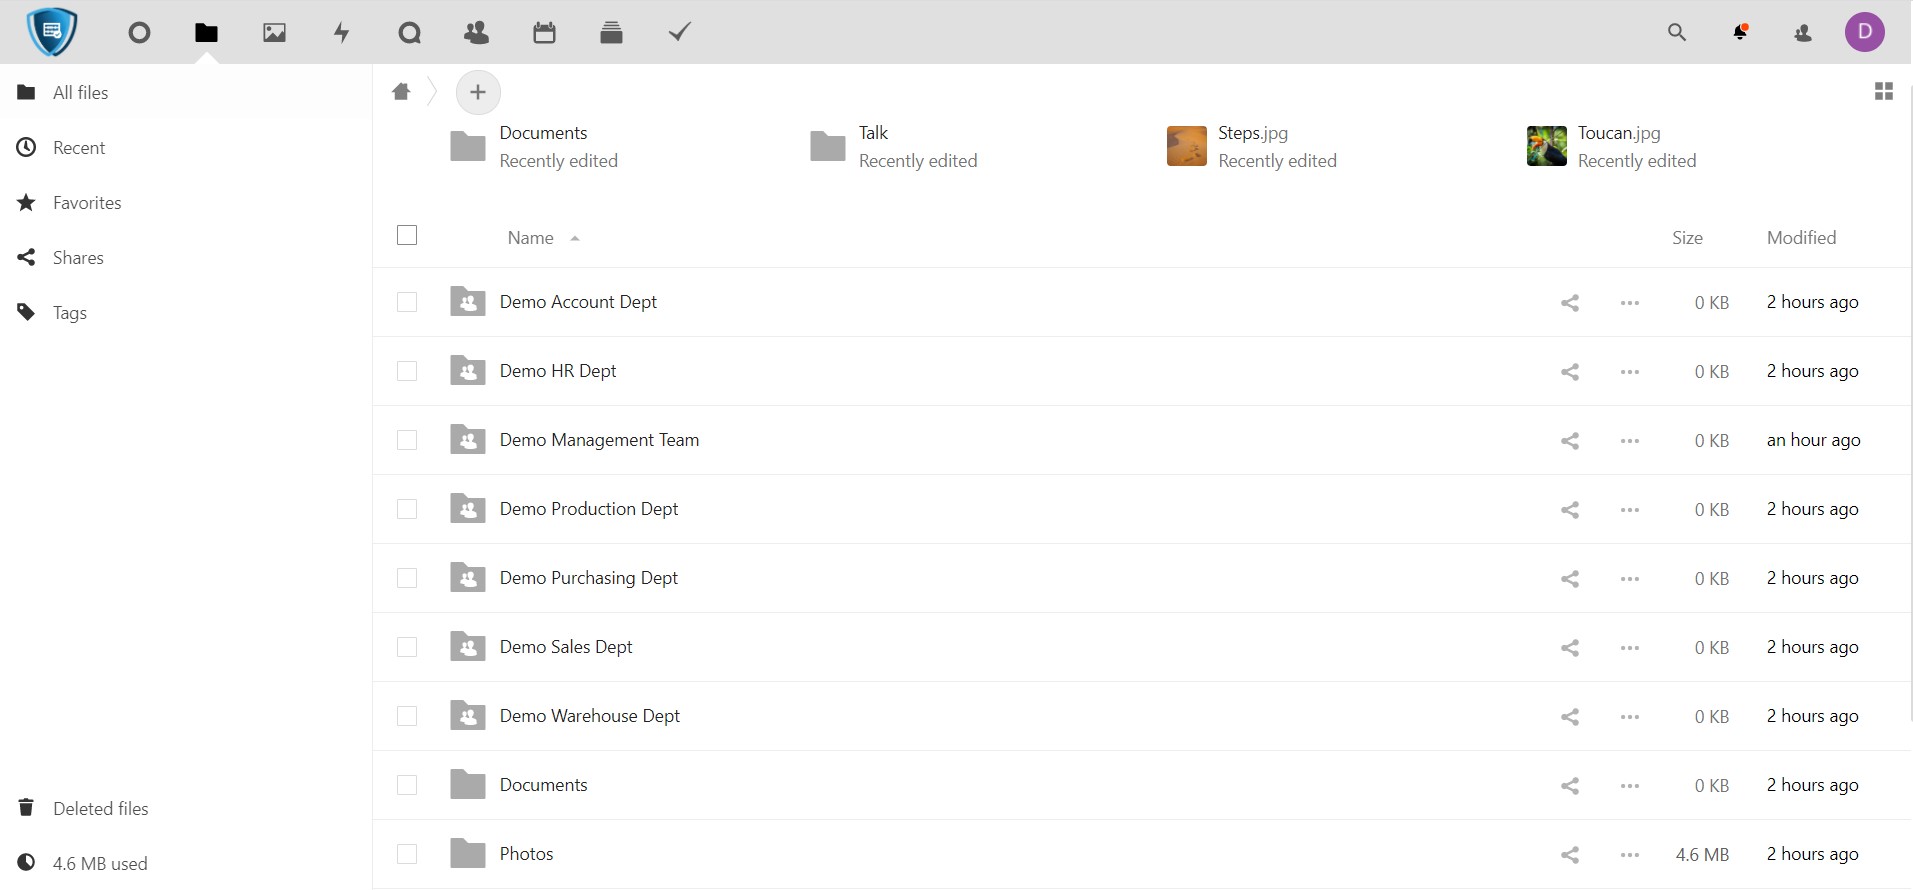Open the Activity lightning bolt icon
The height and width of the screenshot is (890, 1913).
(x=342, y=33)
